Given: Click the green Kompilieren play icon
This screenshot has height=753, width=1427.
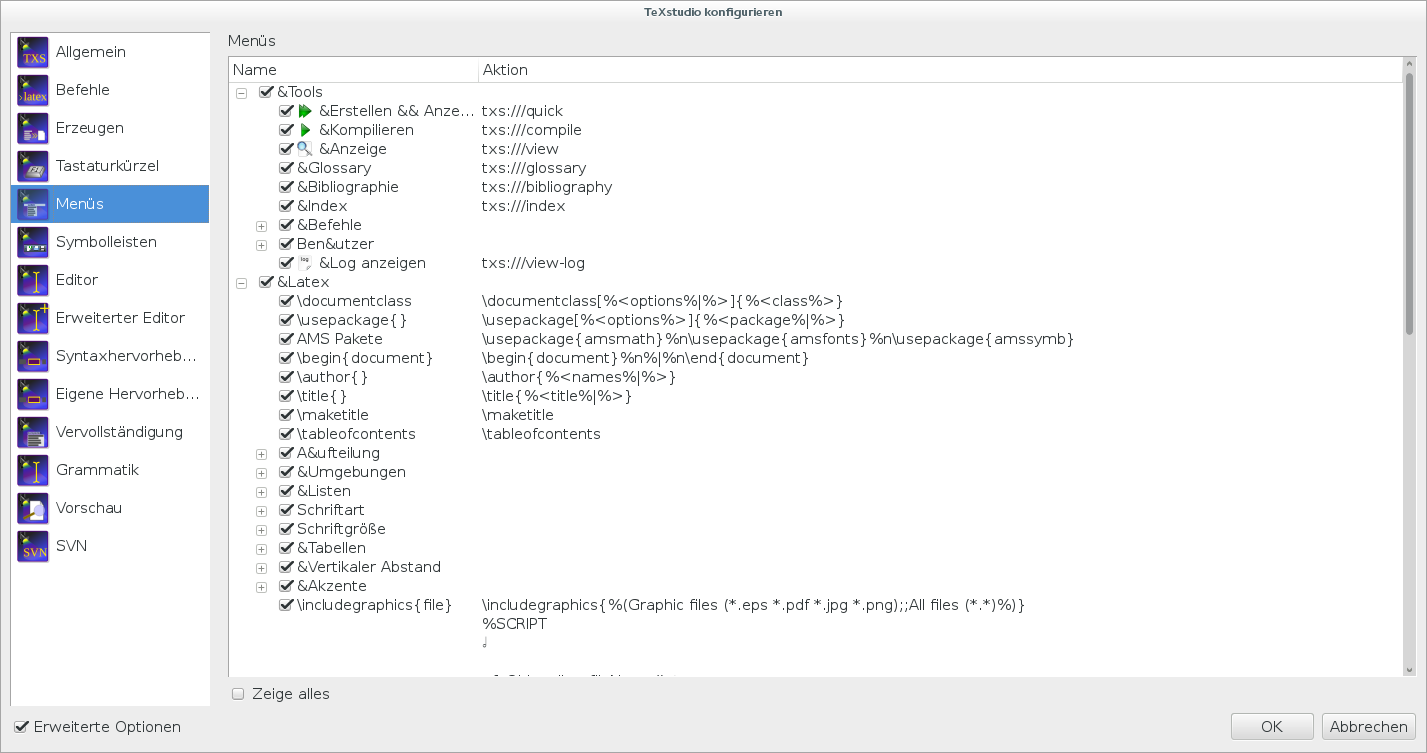Looking at the screenshot, I should tap(305, 130).
